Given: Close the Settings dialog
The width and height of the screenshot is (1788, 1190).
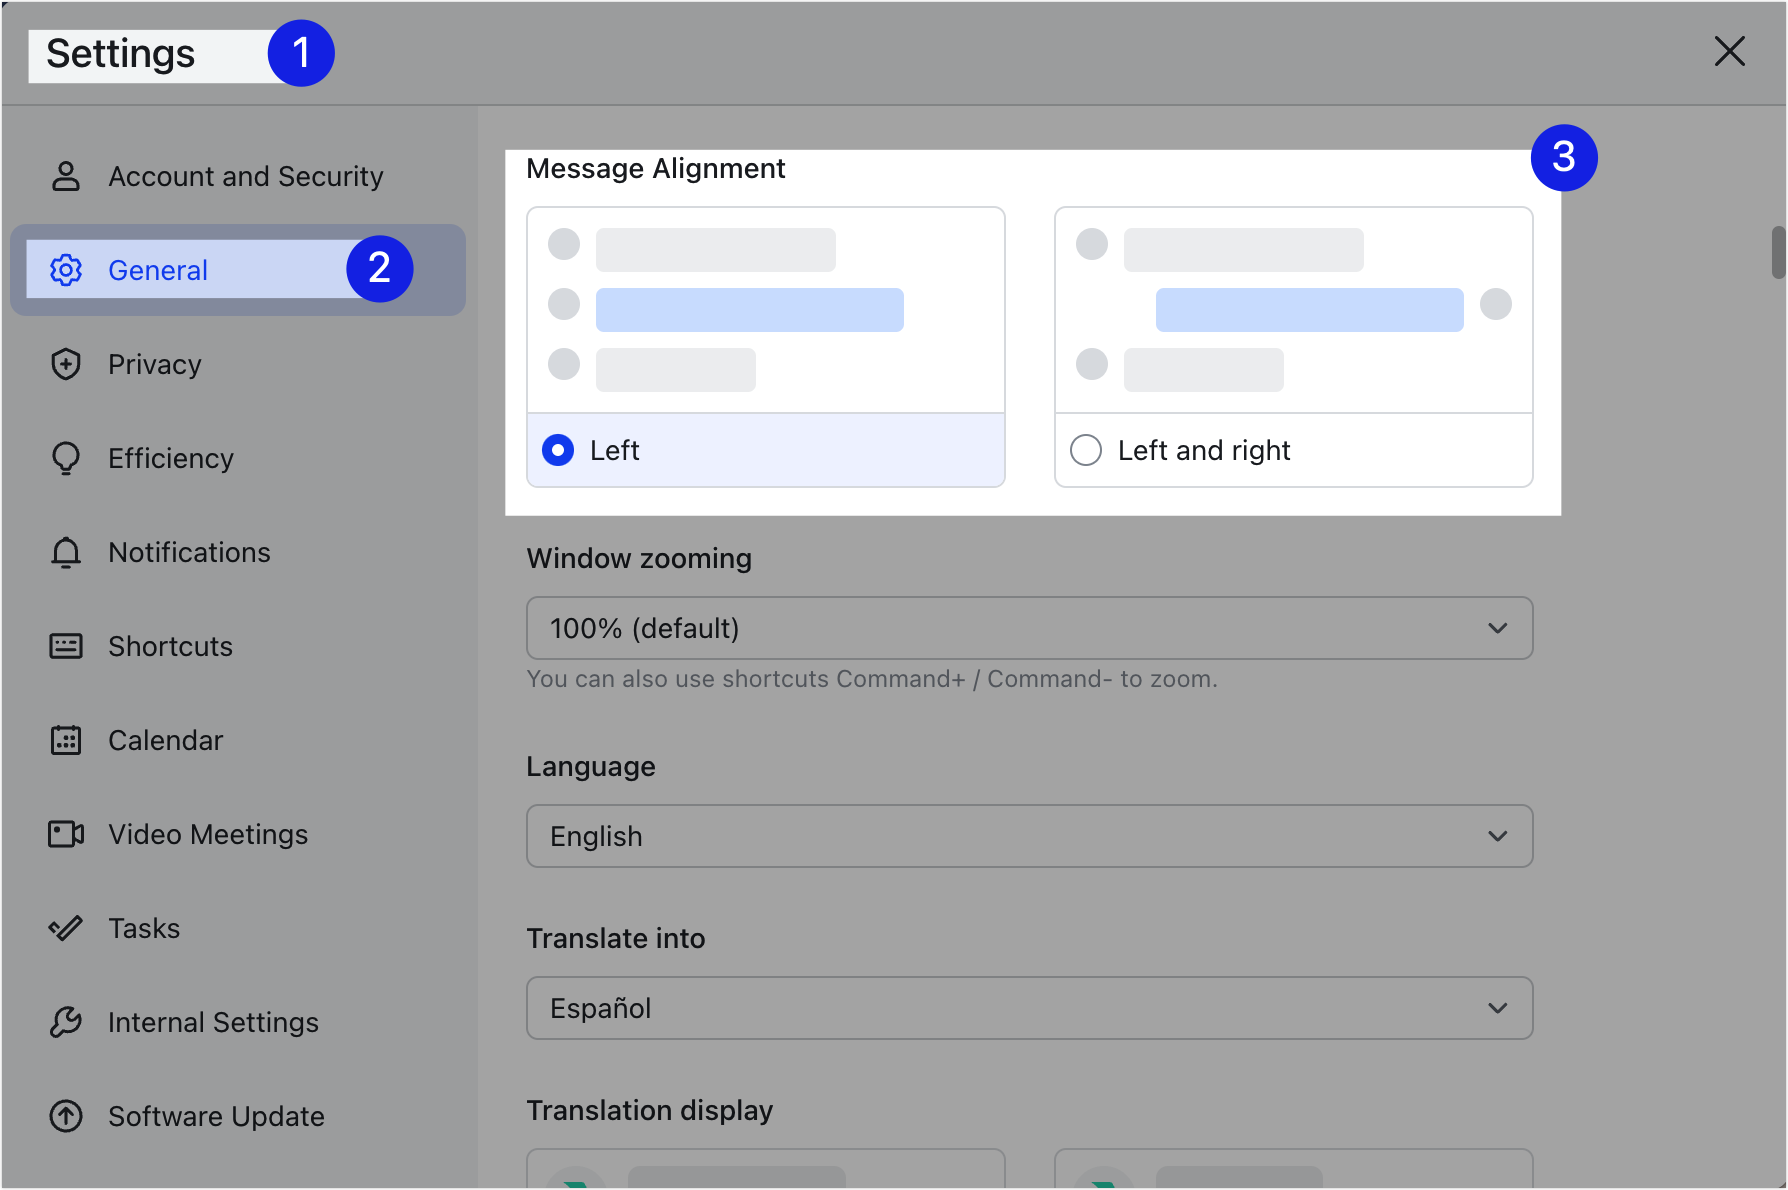Looking at the screenshot, I should click(x=1729, y=52).
